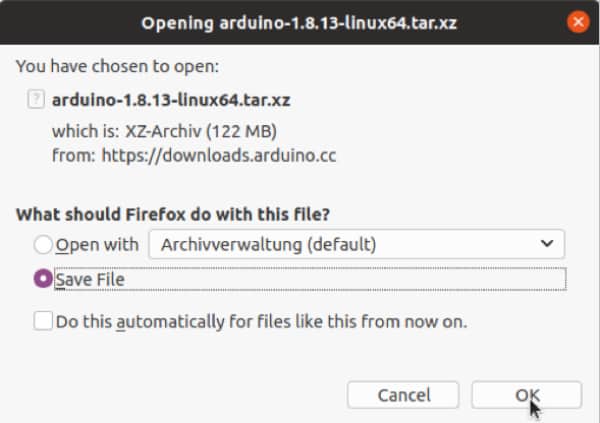Enable Do this automatically checkbox
600x423 pixels.
pyautogui.click(x=43, y=321)
